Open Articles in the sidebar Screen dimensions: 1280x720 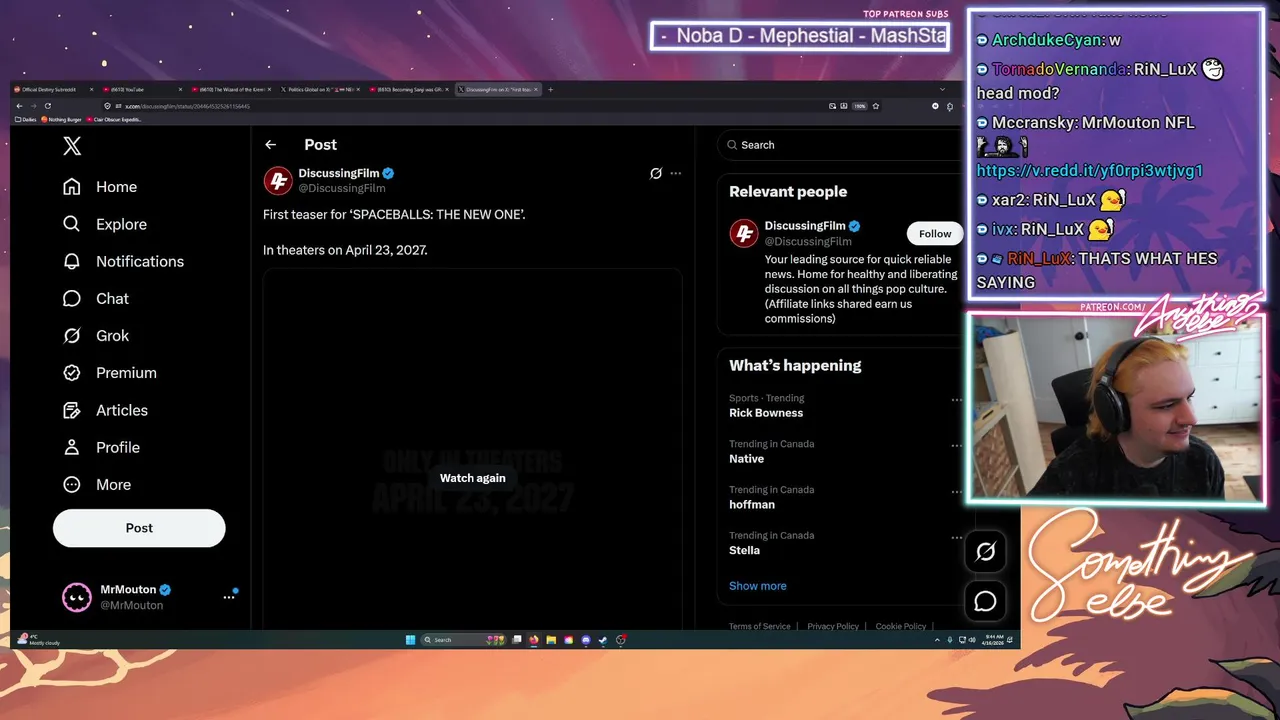coord(105,410)
